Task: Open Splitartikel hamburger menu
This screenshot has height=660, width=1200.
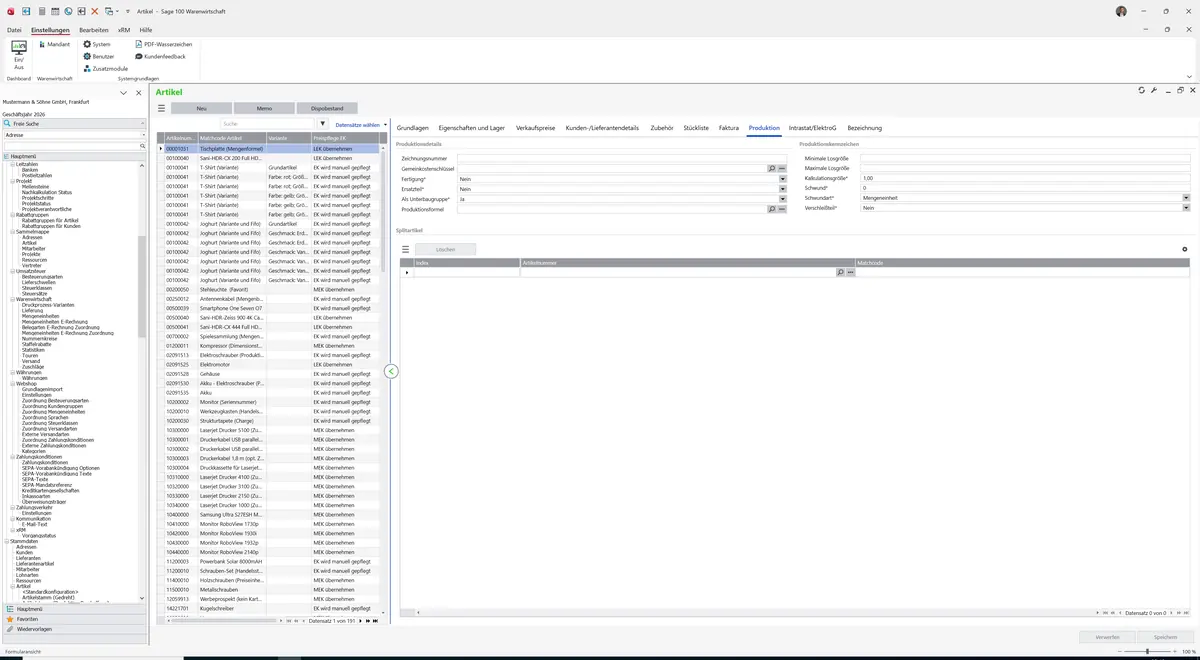Action: point(406,249)
